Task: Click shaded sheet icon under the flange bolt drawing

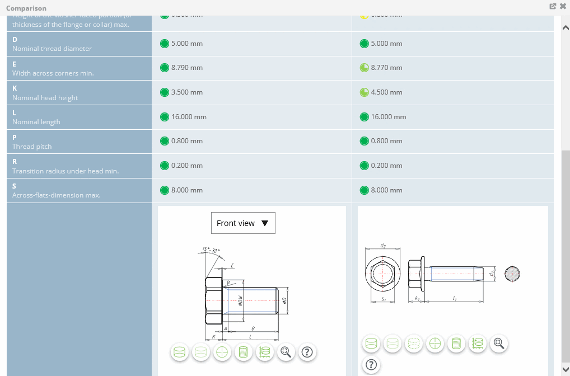Action: pyautogui.click(x=456, y=343)
